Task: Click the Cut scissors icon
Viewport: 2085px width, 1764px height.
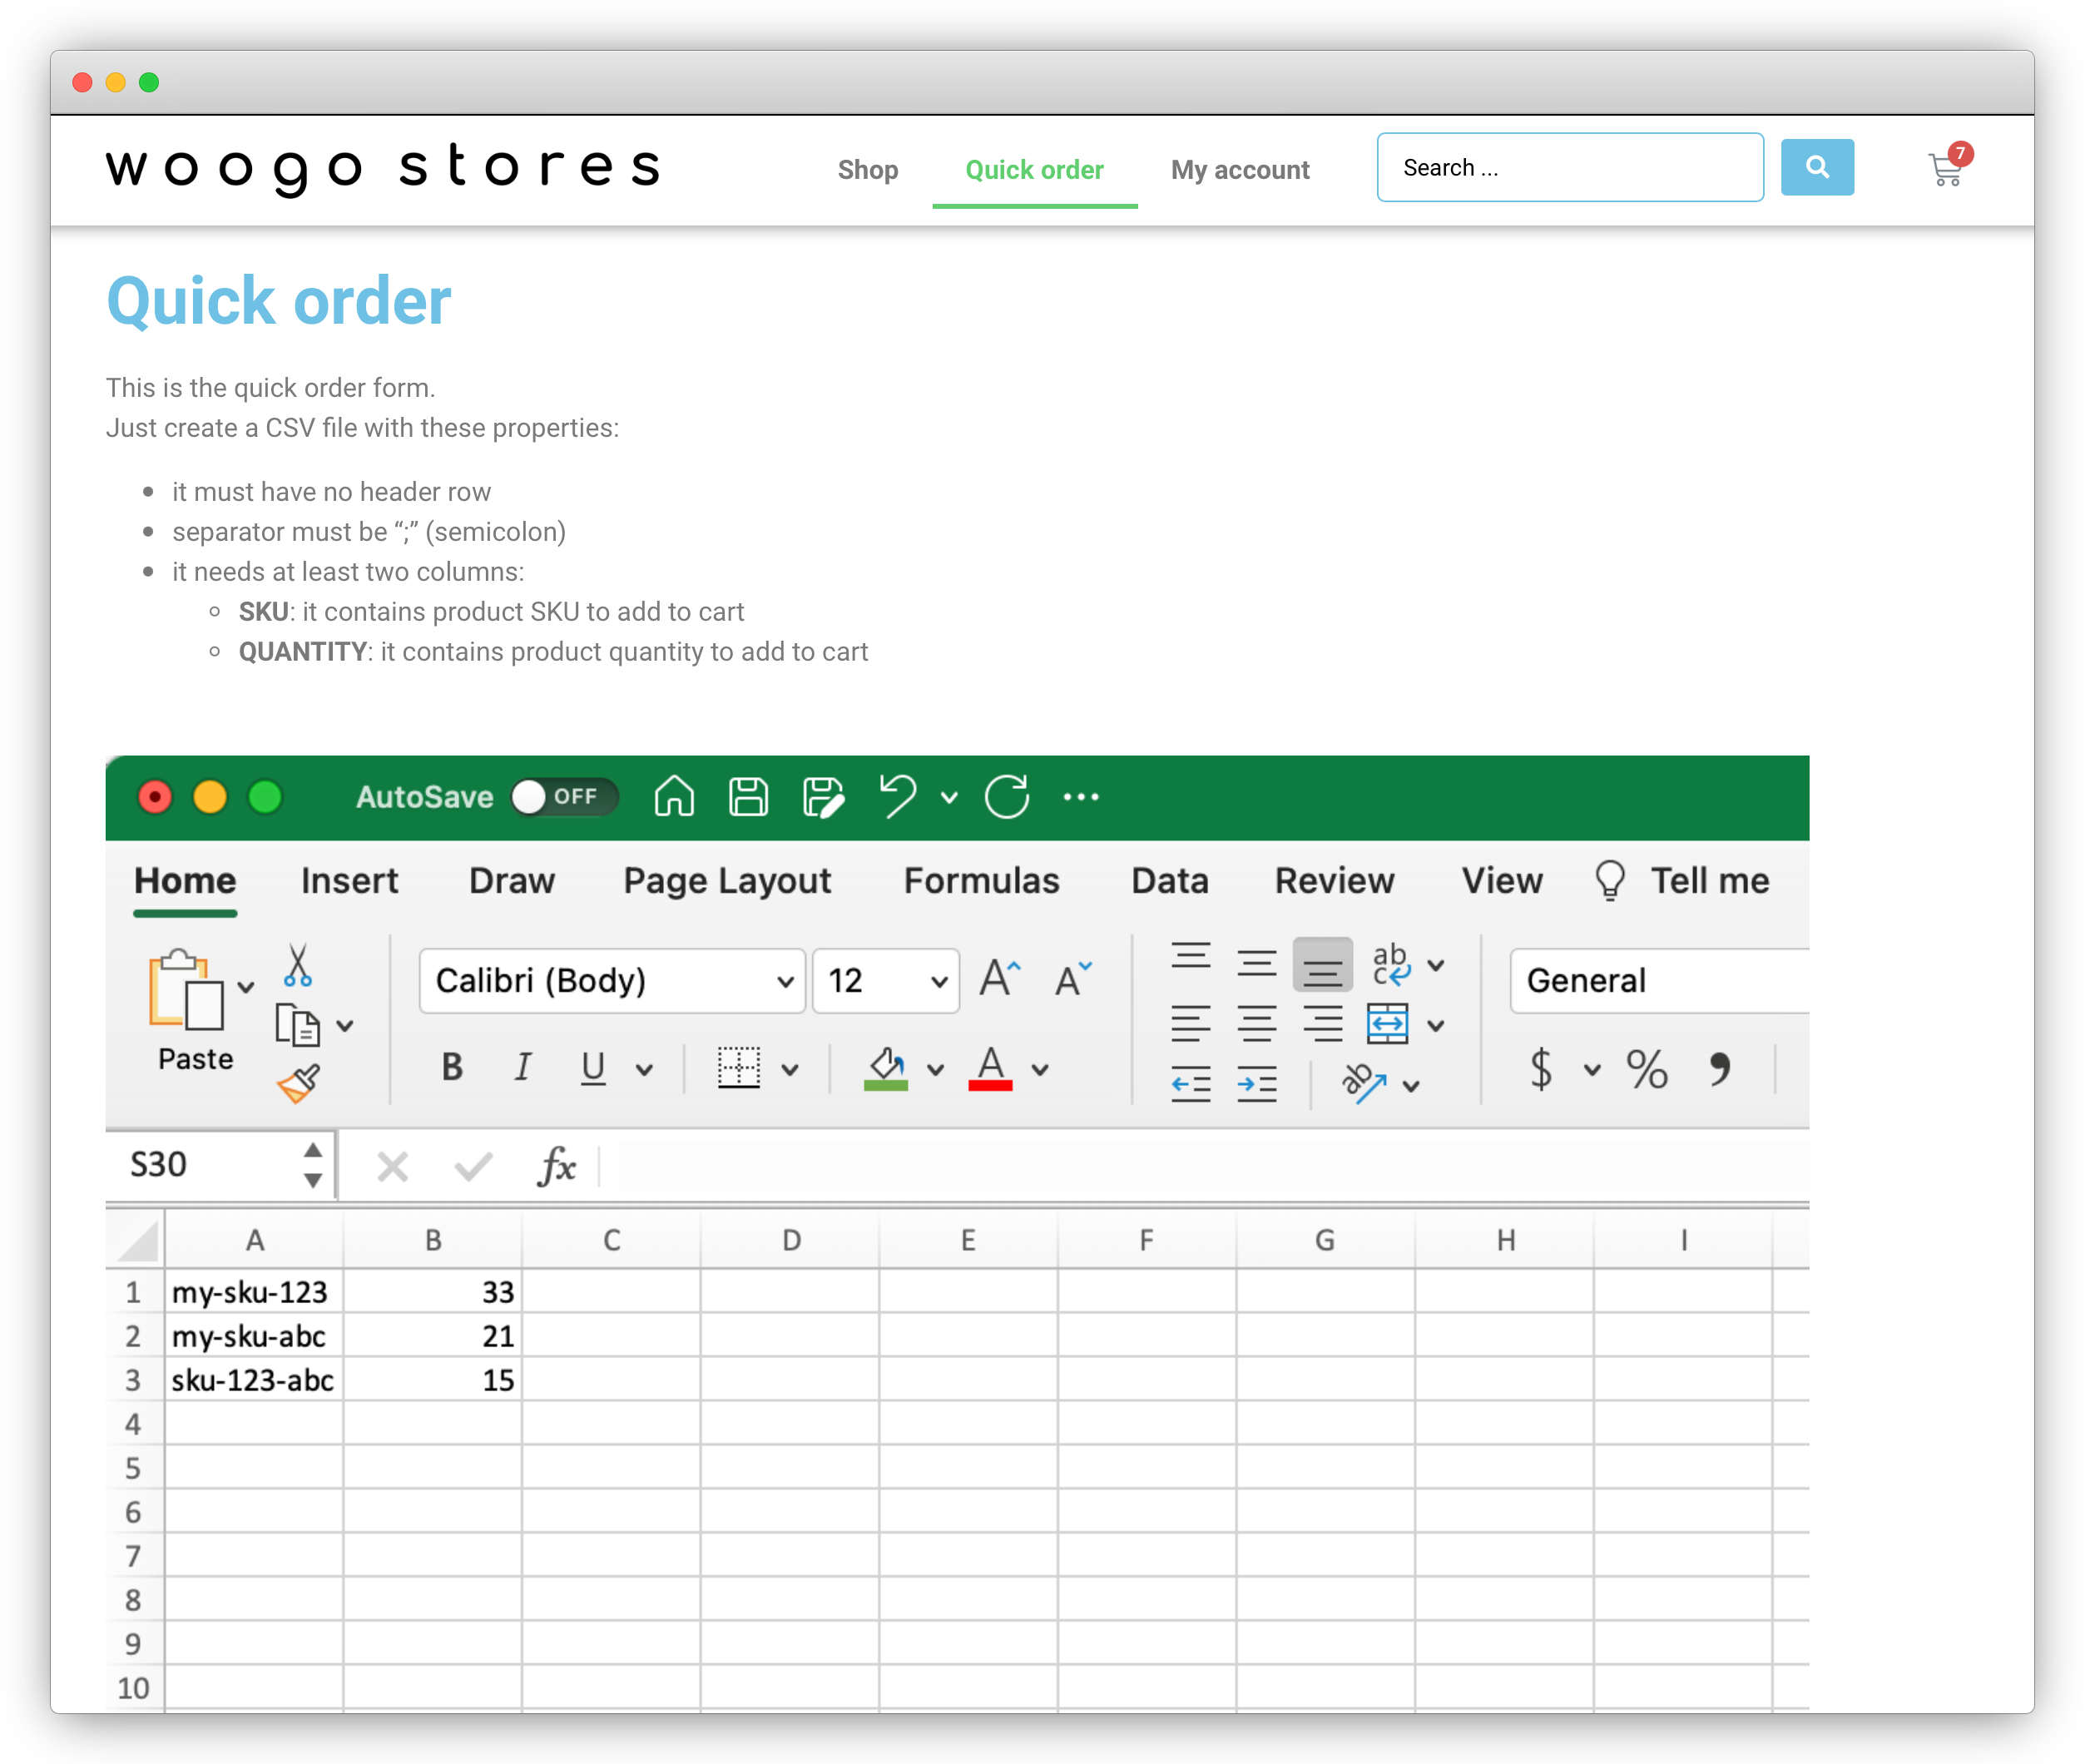Action: (297, 965)
